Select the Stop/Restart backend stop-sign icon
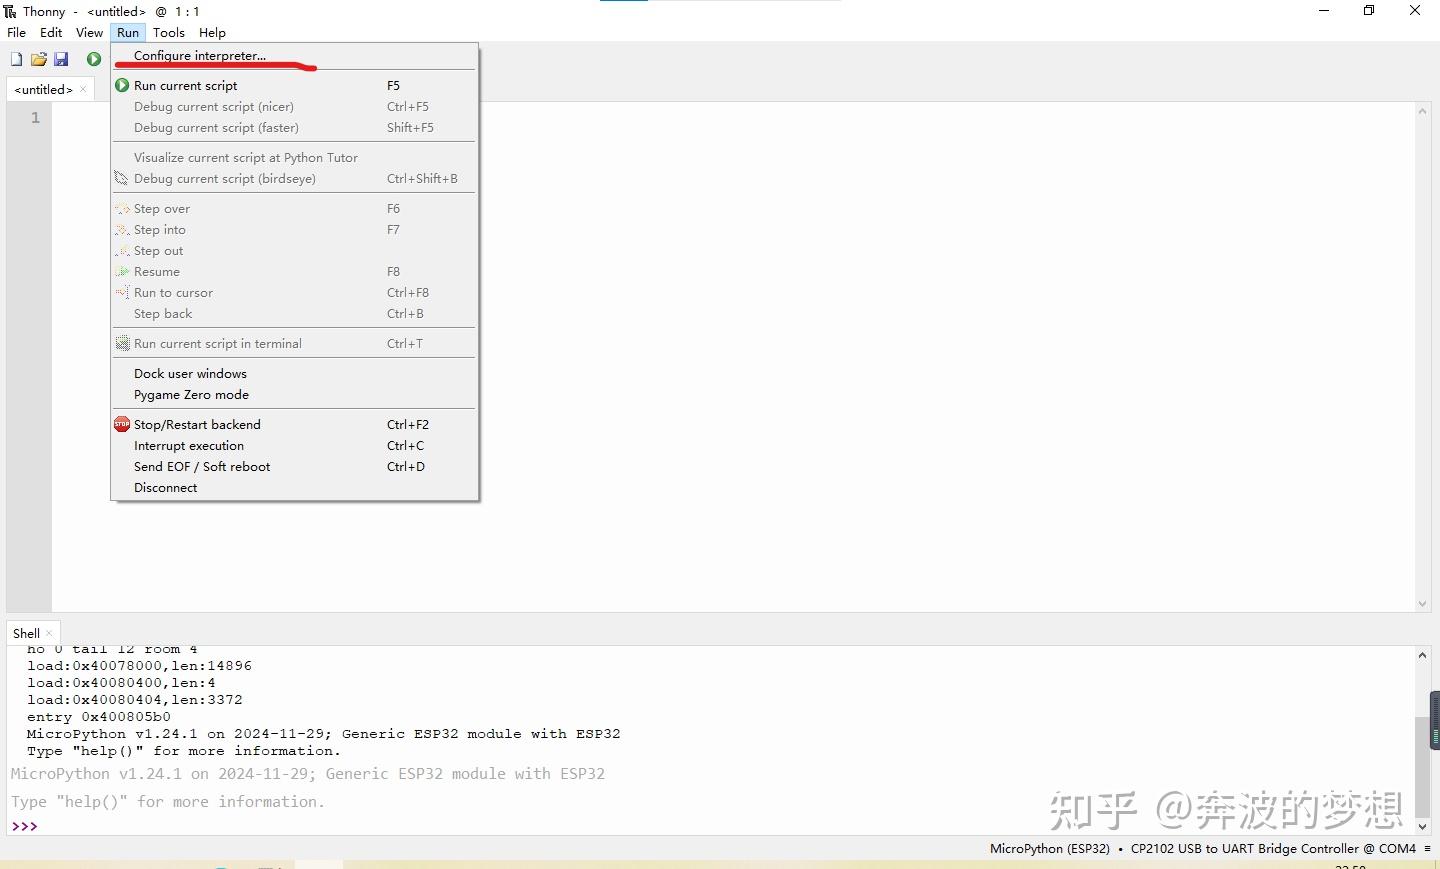The width and height of the screenshot is (1440, 869). click(x=121, y=424)
